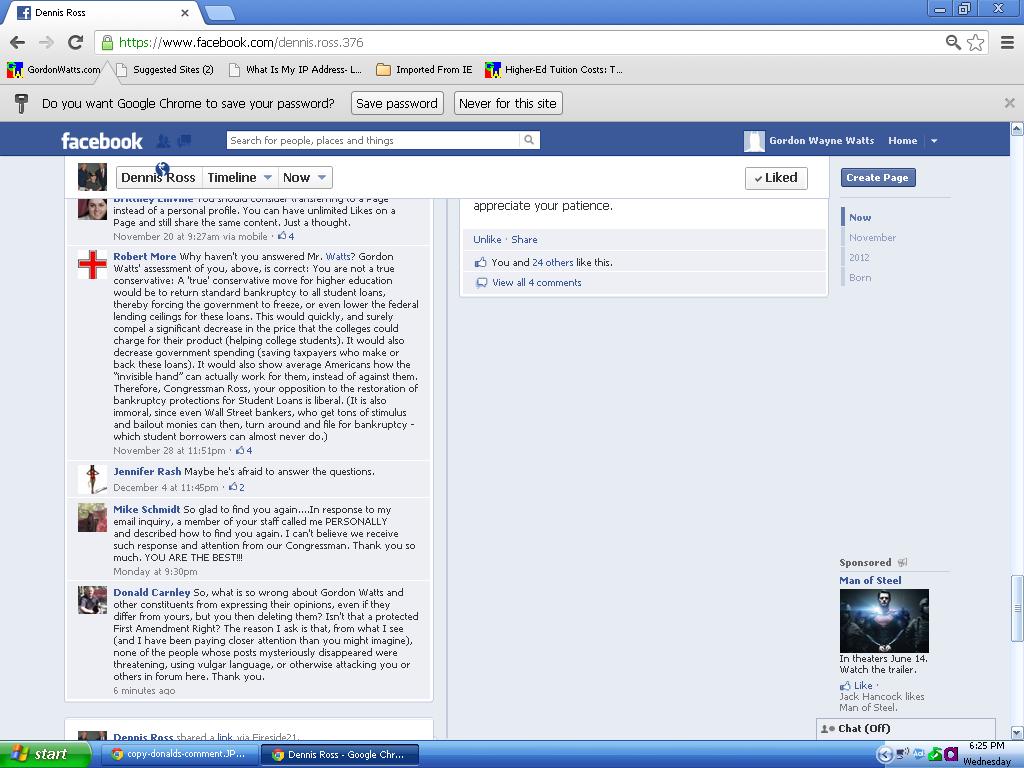
Task: Click Robert More's red cross avatar
Action: tap(92, 264)
